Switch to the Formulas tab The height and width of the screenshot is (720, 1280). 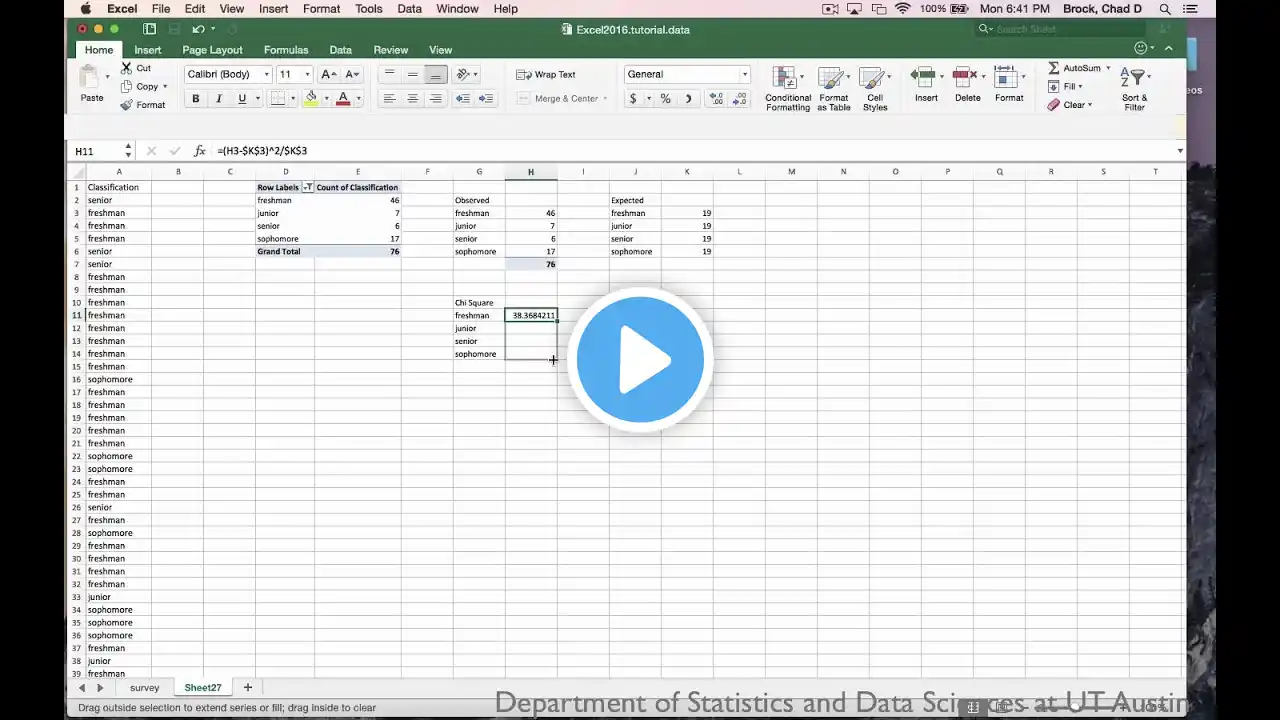(x=286, y=50)
